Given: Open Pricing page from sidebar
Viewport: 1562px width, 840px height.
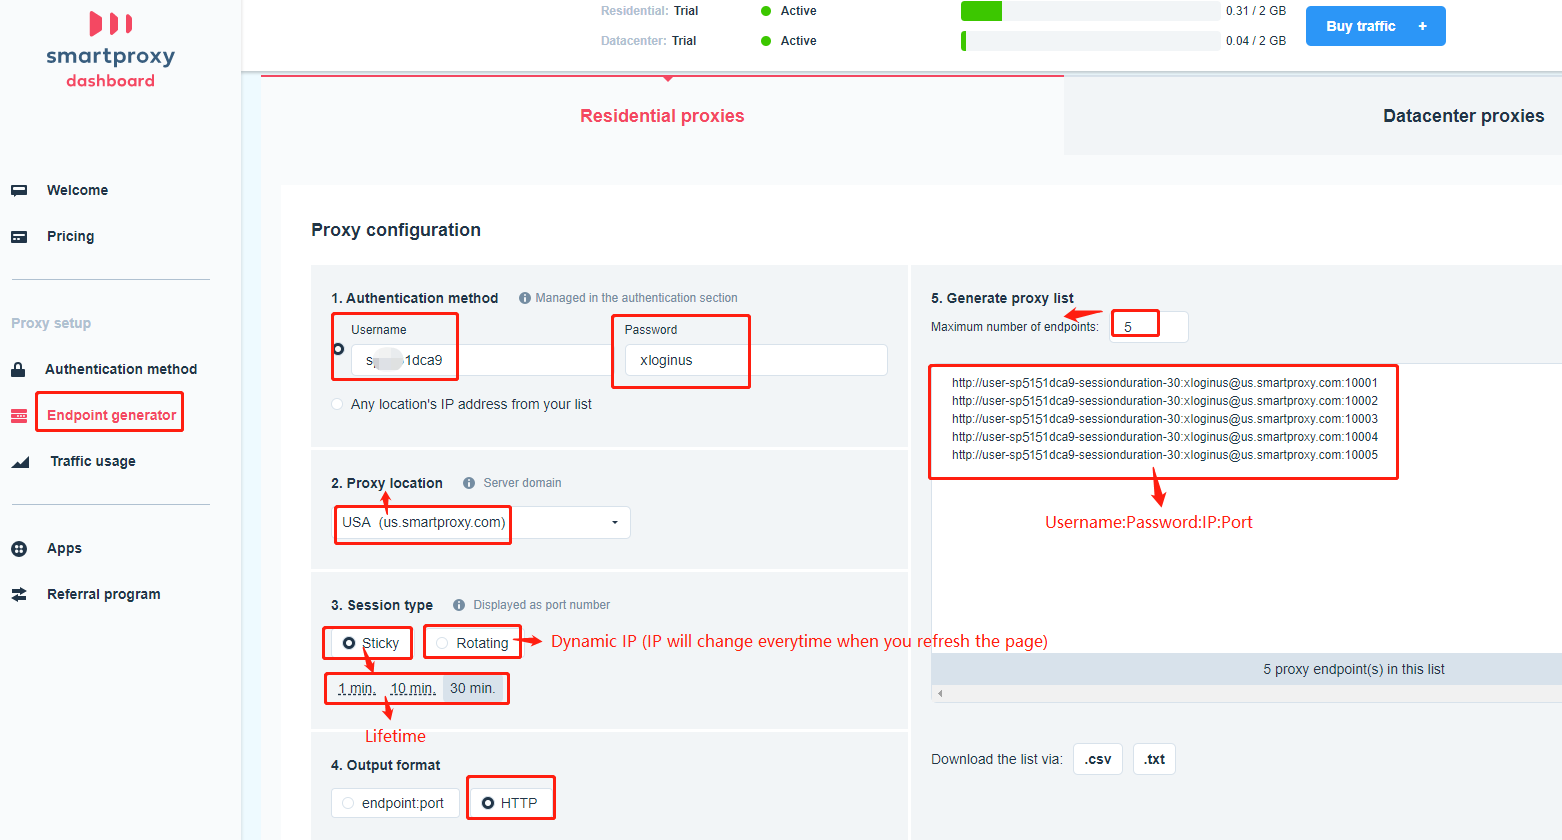Looking at the screenshot, I should tap(70, 236).
